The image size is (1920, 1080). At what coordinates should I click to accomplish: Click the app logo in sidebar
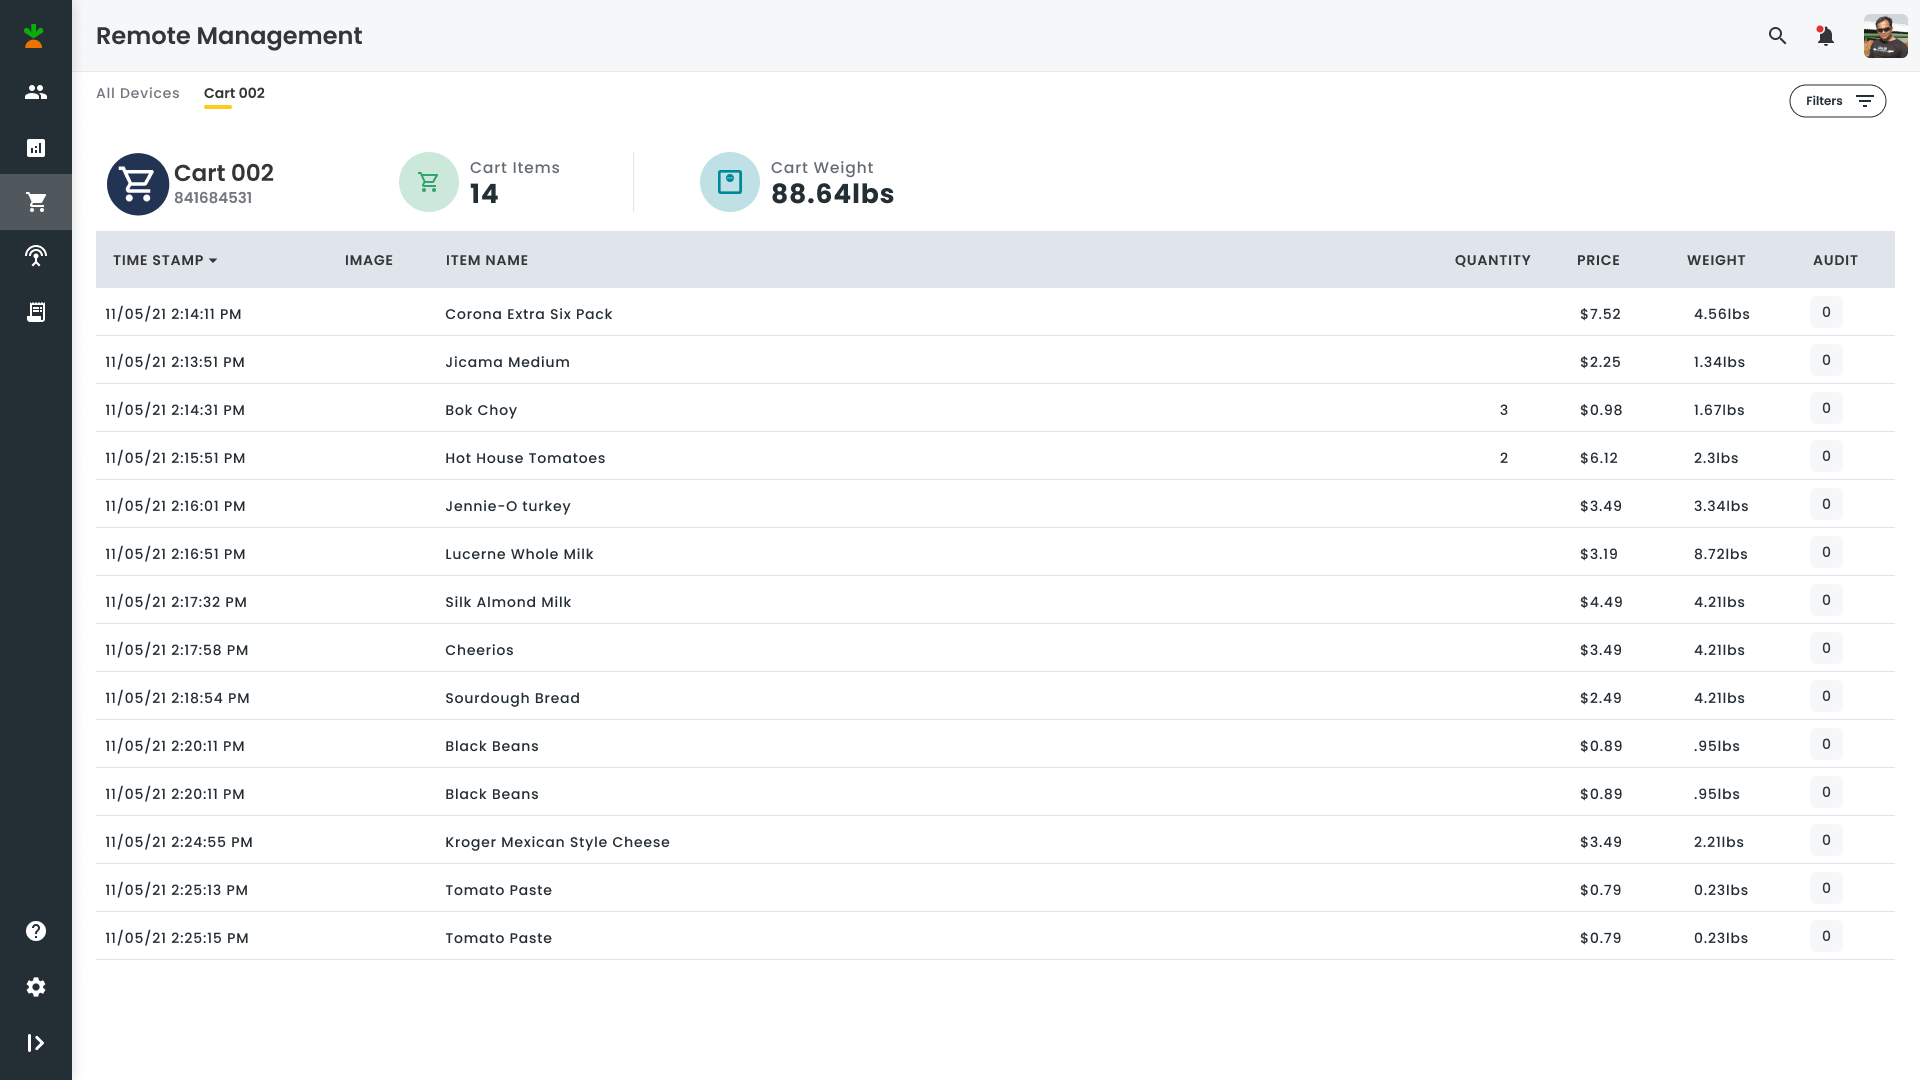[x=35, y=36]
